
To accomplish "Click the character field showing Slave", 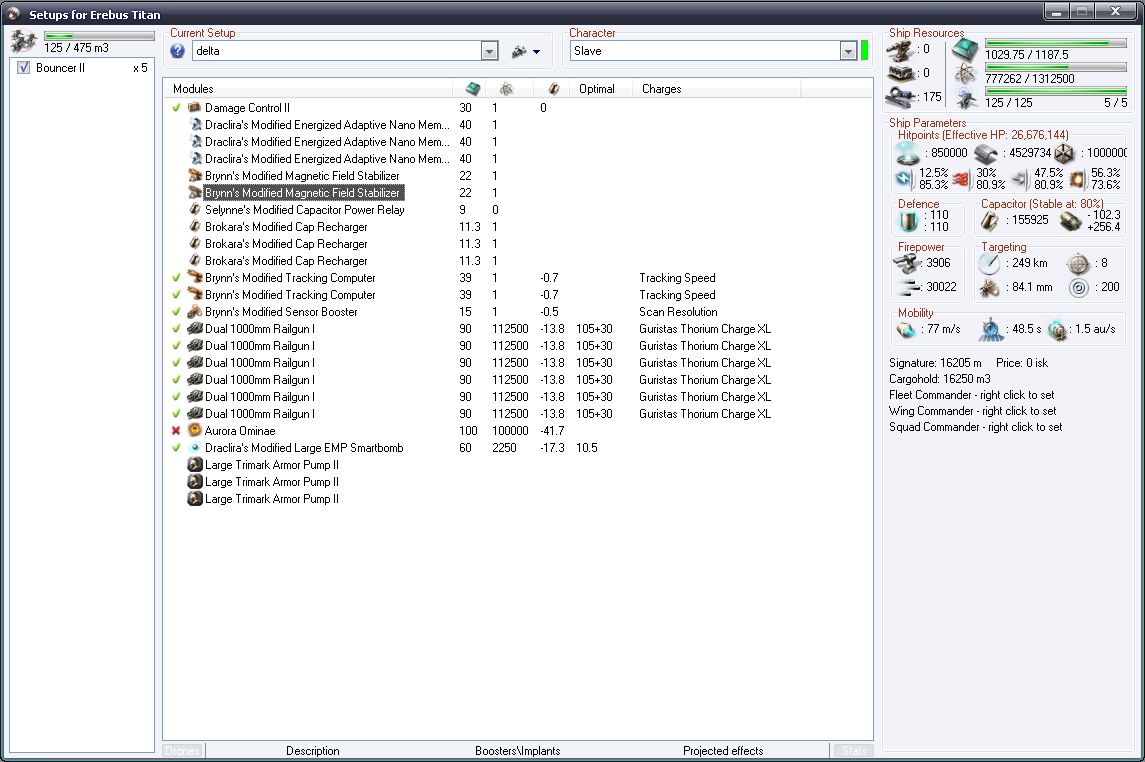I will pos(705,51).
